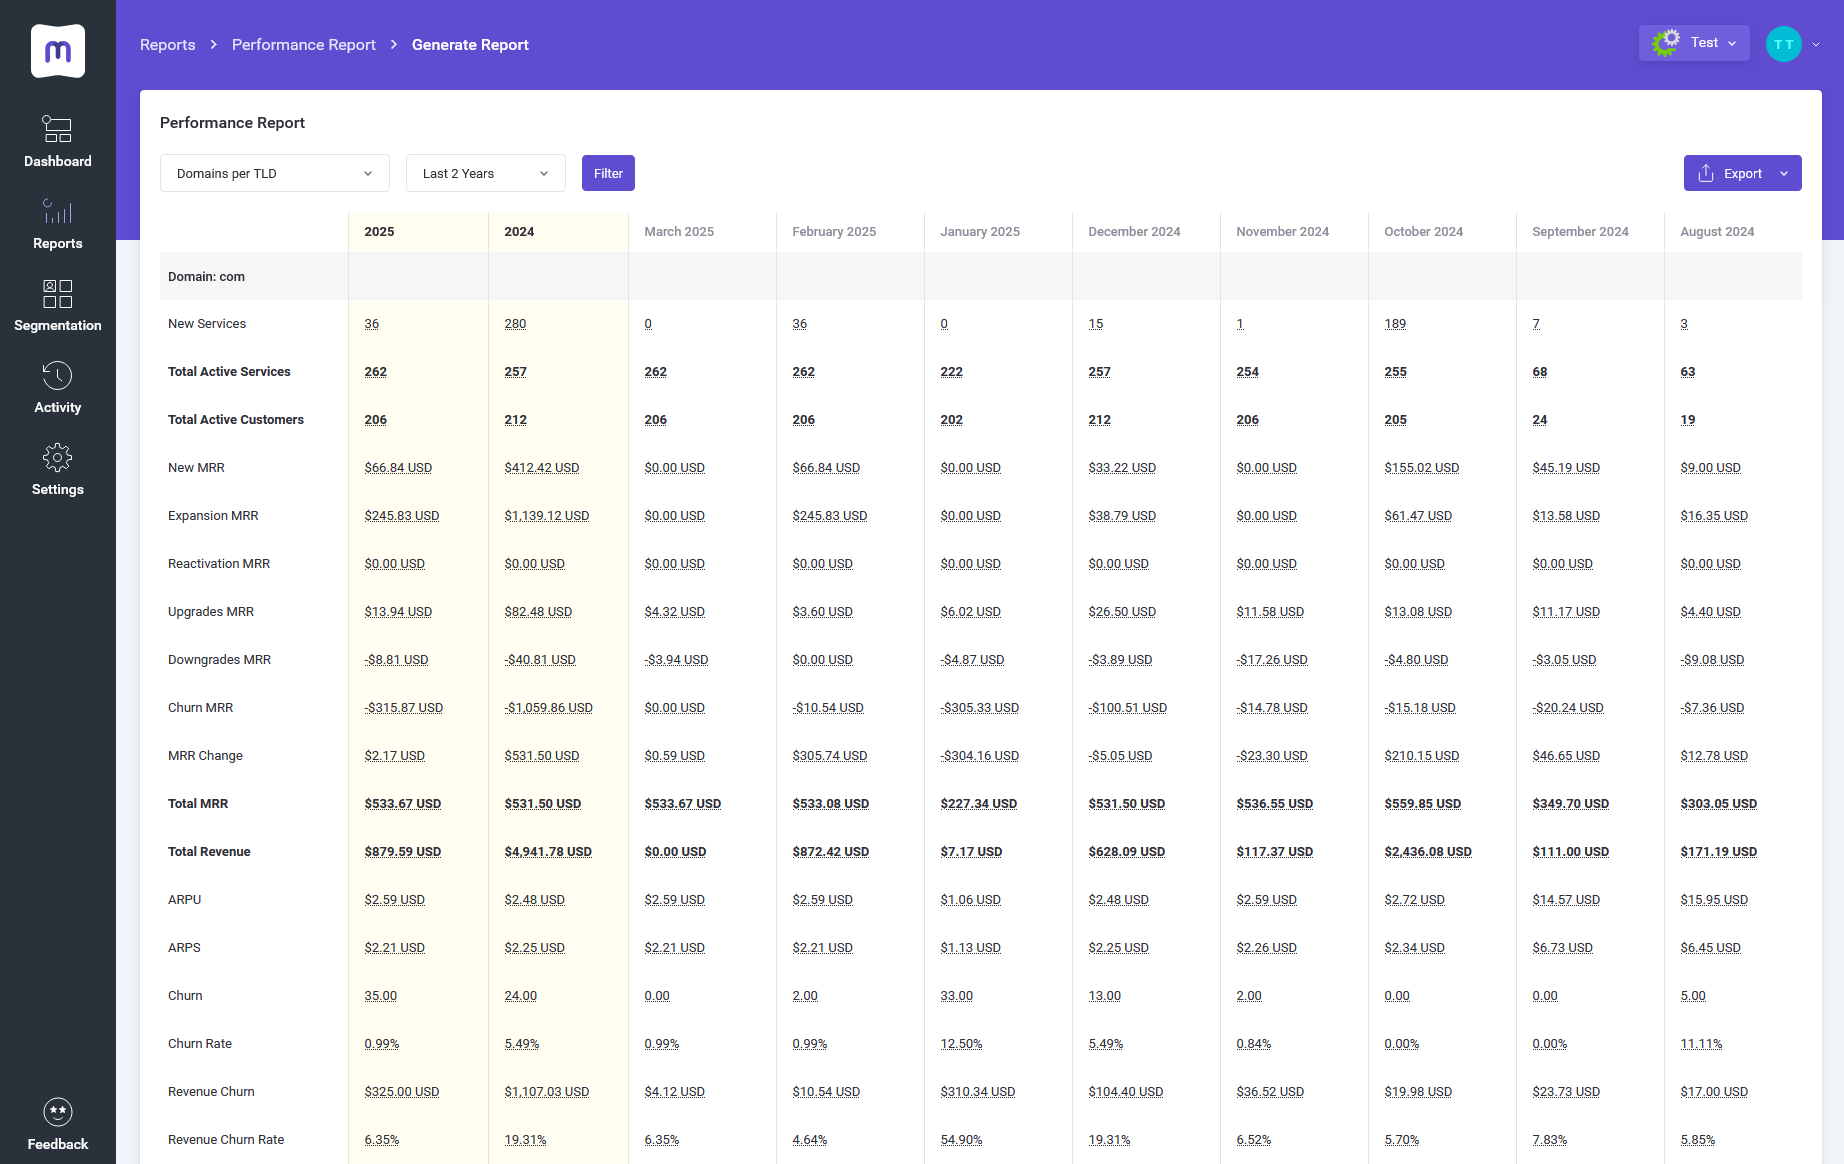Image resolution: width=1844 pixels, height=1164 pixels.
Task: Click Total Active Services 222 value
Action: 951,372
